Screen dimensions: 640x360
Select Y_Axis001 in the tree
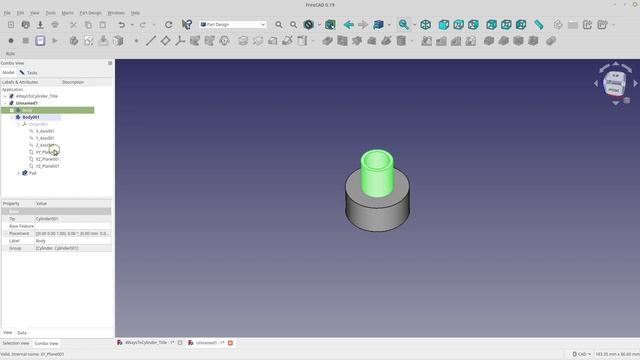(45, 138)
